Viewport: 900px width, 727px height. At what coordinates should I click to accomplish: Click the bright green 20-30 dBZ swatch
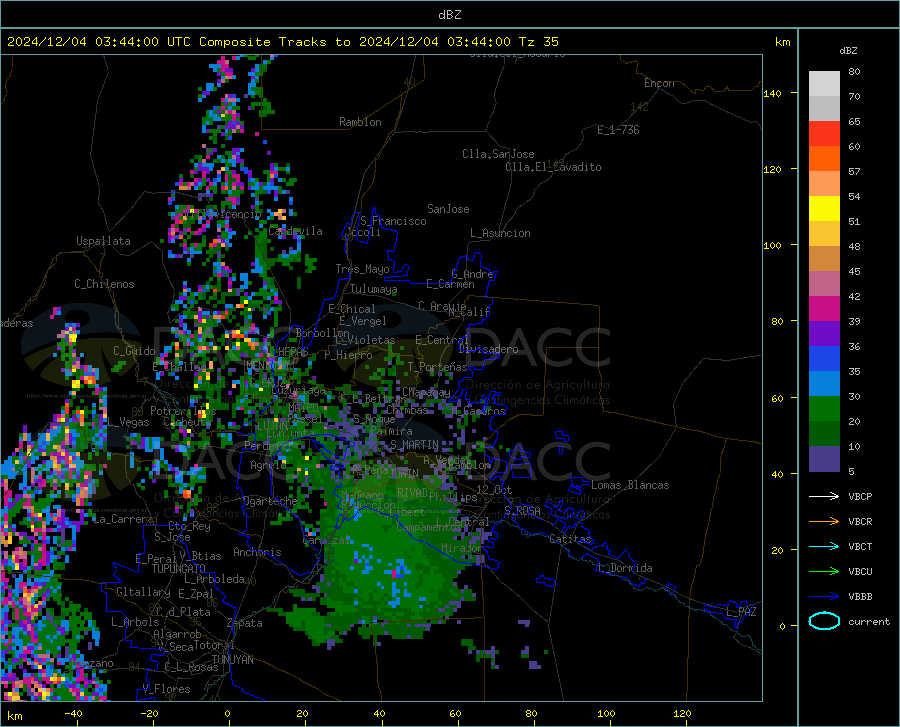(824, 409)
